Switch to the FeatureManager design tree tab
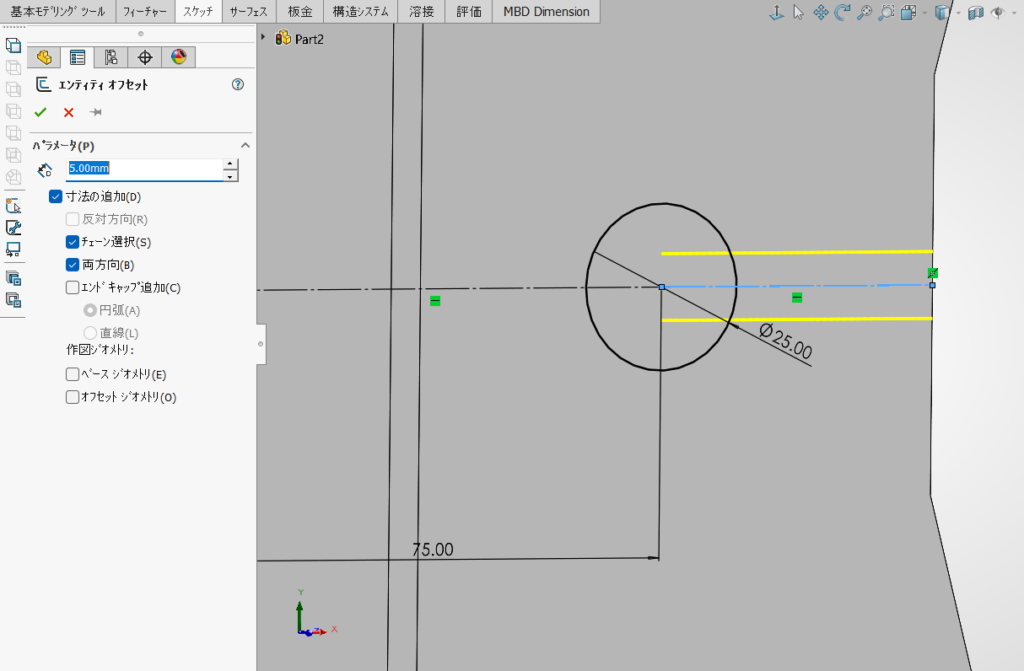1024x671 pixels. pyautogui.click(x=44, y=57)
